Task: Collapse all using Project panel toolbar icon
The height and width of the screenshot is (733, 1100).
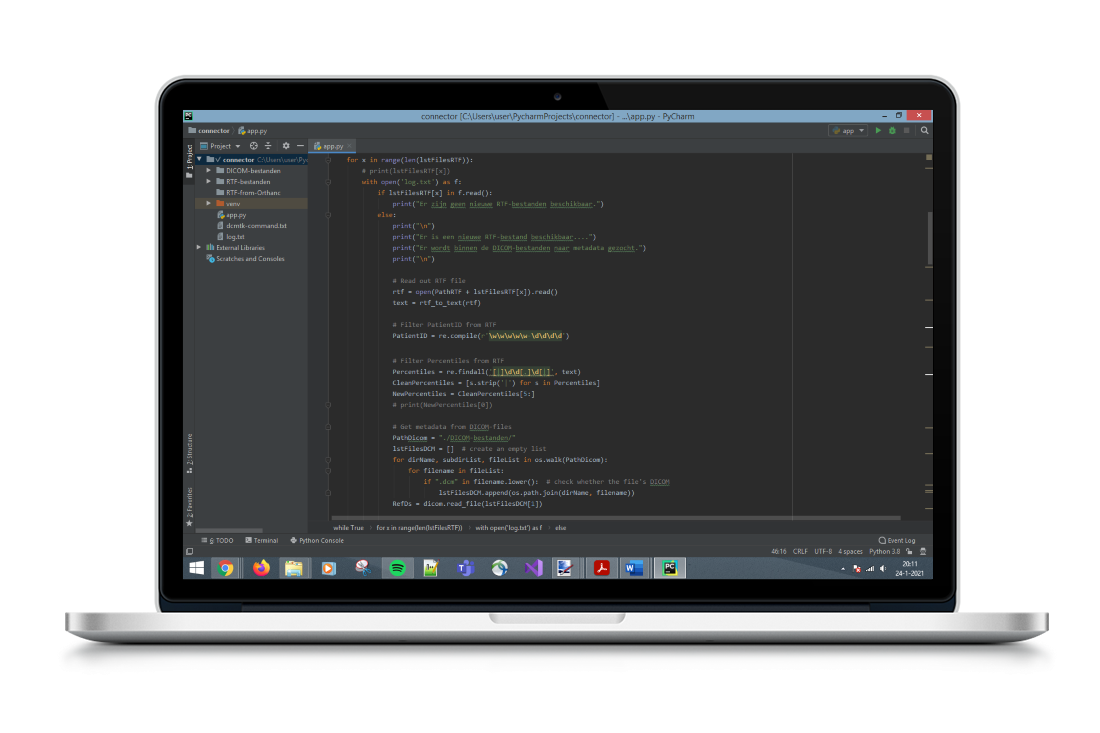Action: coord(267,146)
